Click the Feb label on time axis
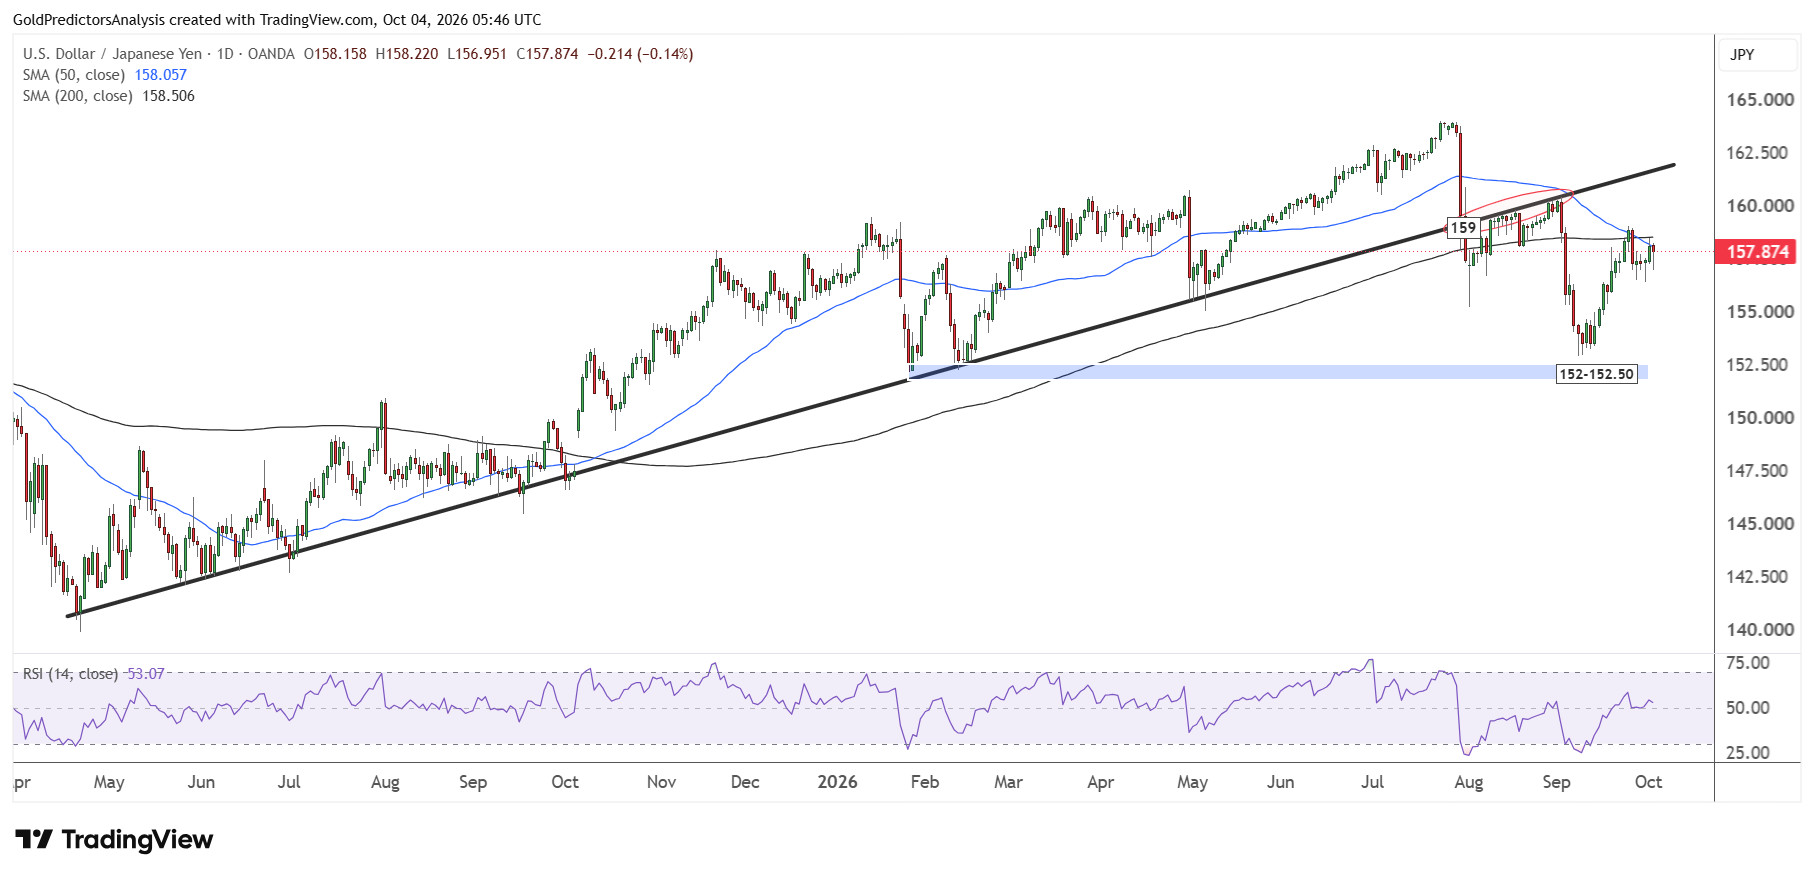 point(925,782)
